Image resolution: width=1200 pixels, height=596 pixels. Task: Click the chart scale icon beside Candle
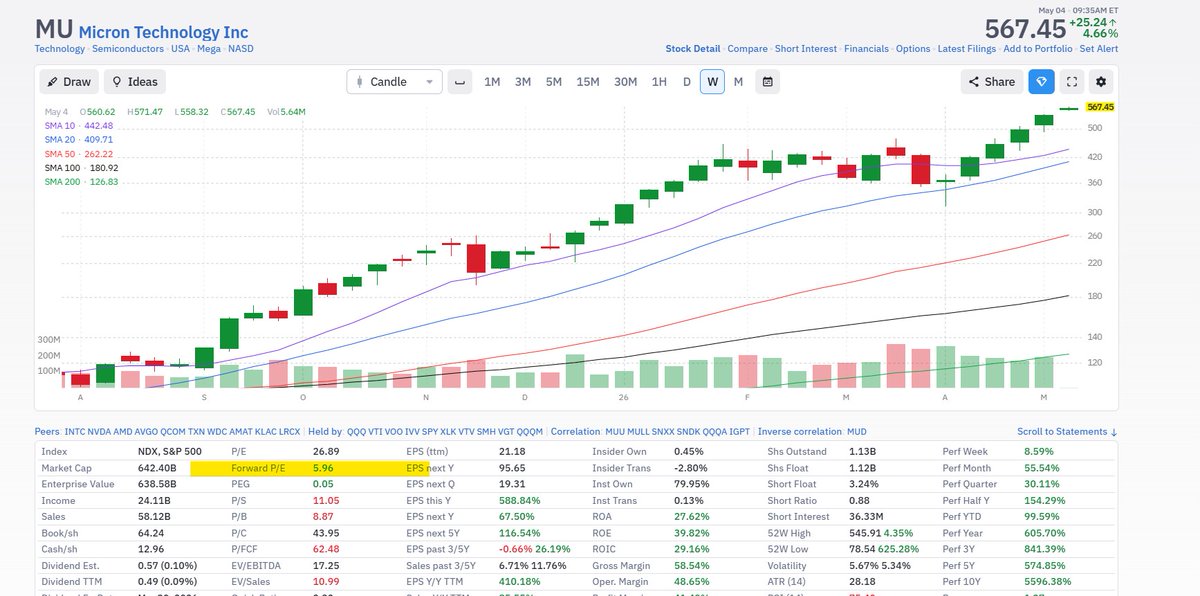(x=460, y=82)
